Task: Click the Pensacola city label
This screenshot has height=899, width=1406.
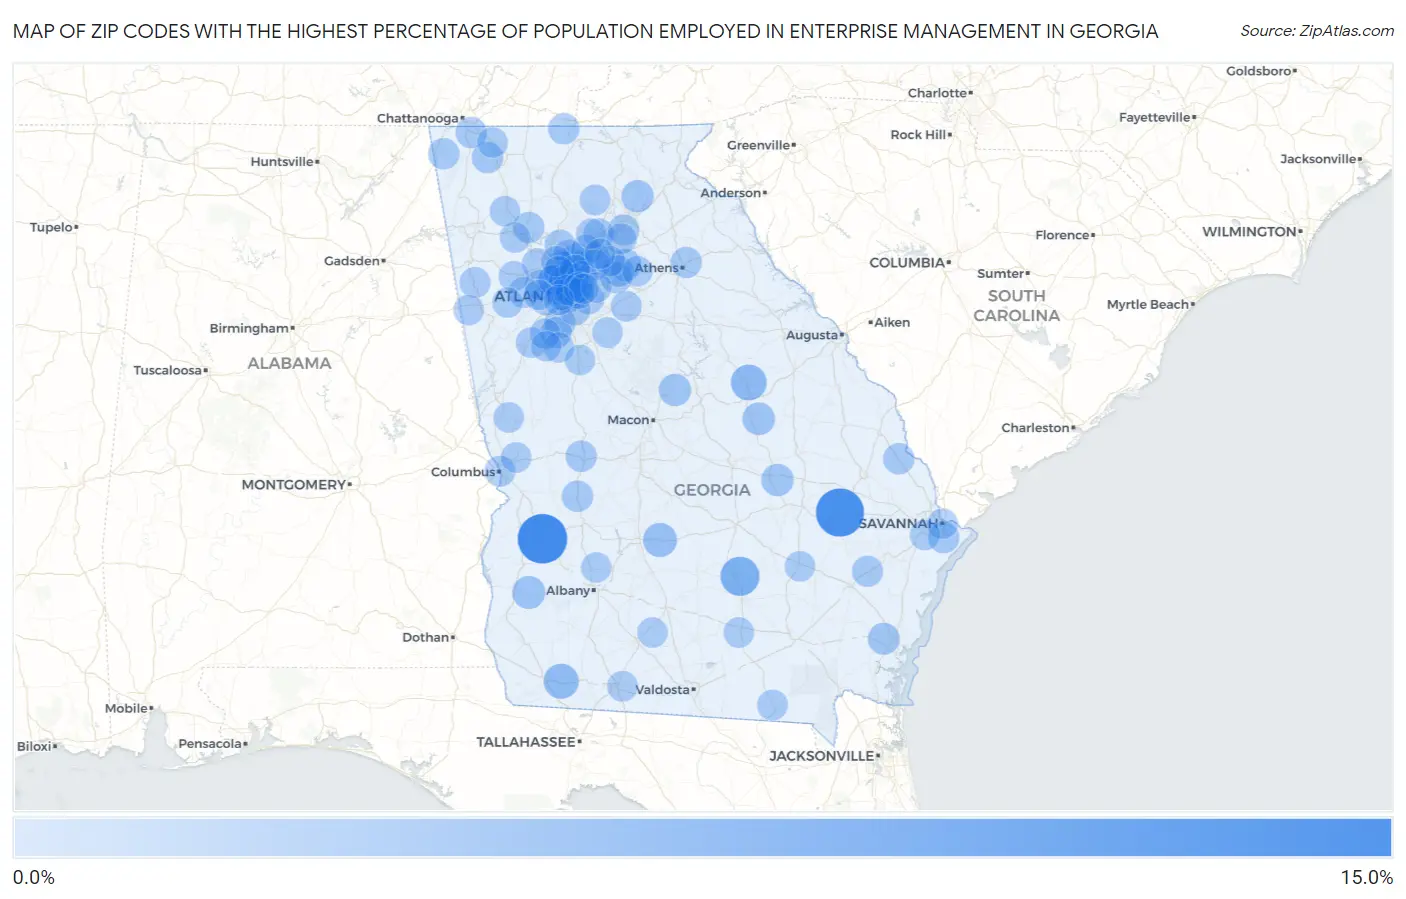Action: tap(210, 744)
